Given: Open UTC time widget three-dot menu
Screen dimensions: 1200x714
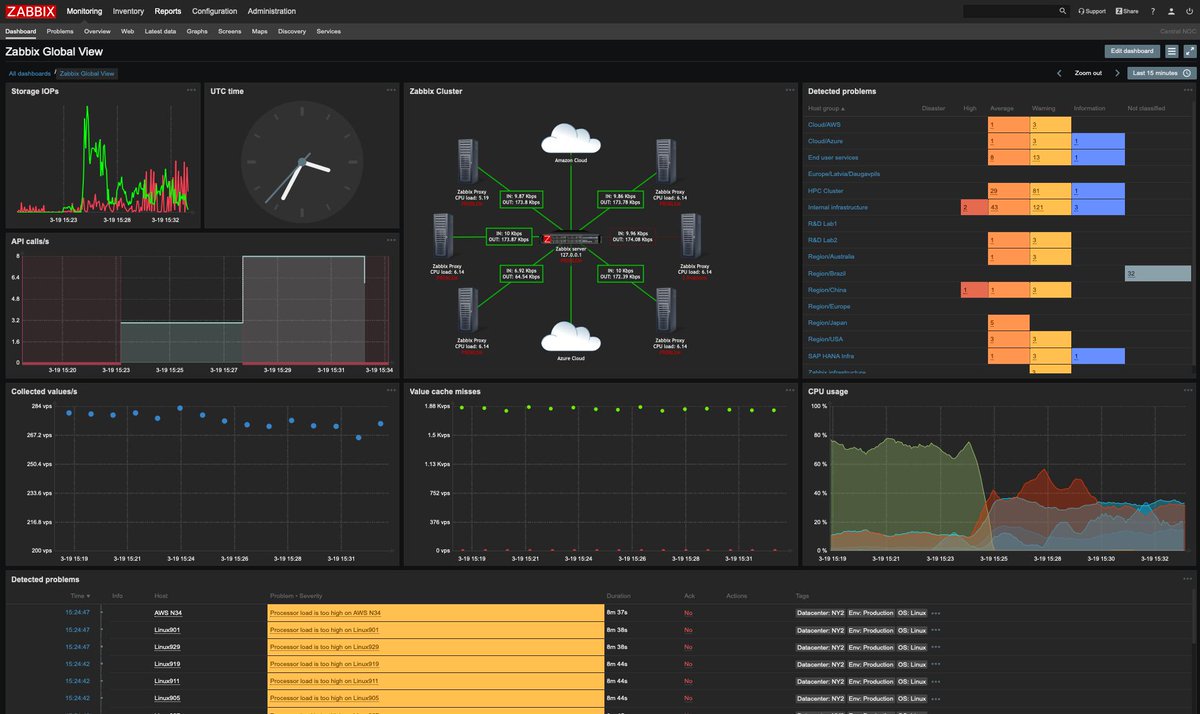Looking at the screenshot, I should click(391, 90).
